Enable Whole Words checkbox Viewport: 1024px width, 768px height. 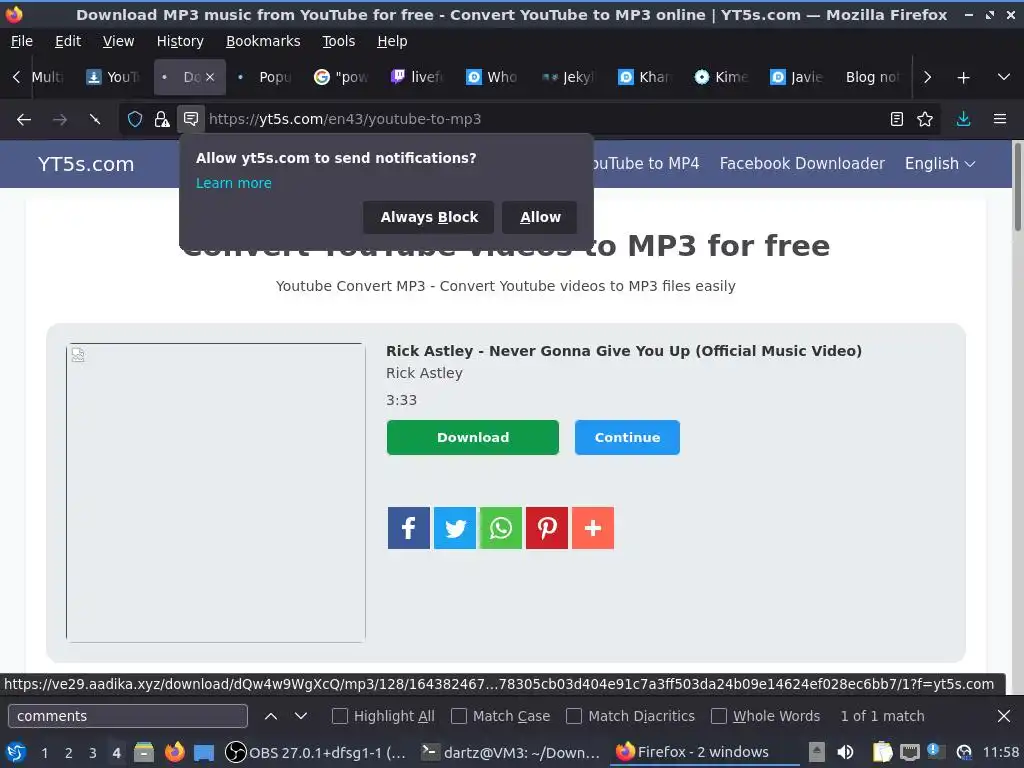(718, 716)
